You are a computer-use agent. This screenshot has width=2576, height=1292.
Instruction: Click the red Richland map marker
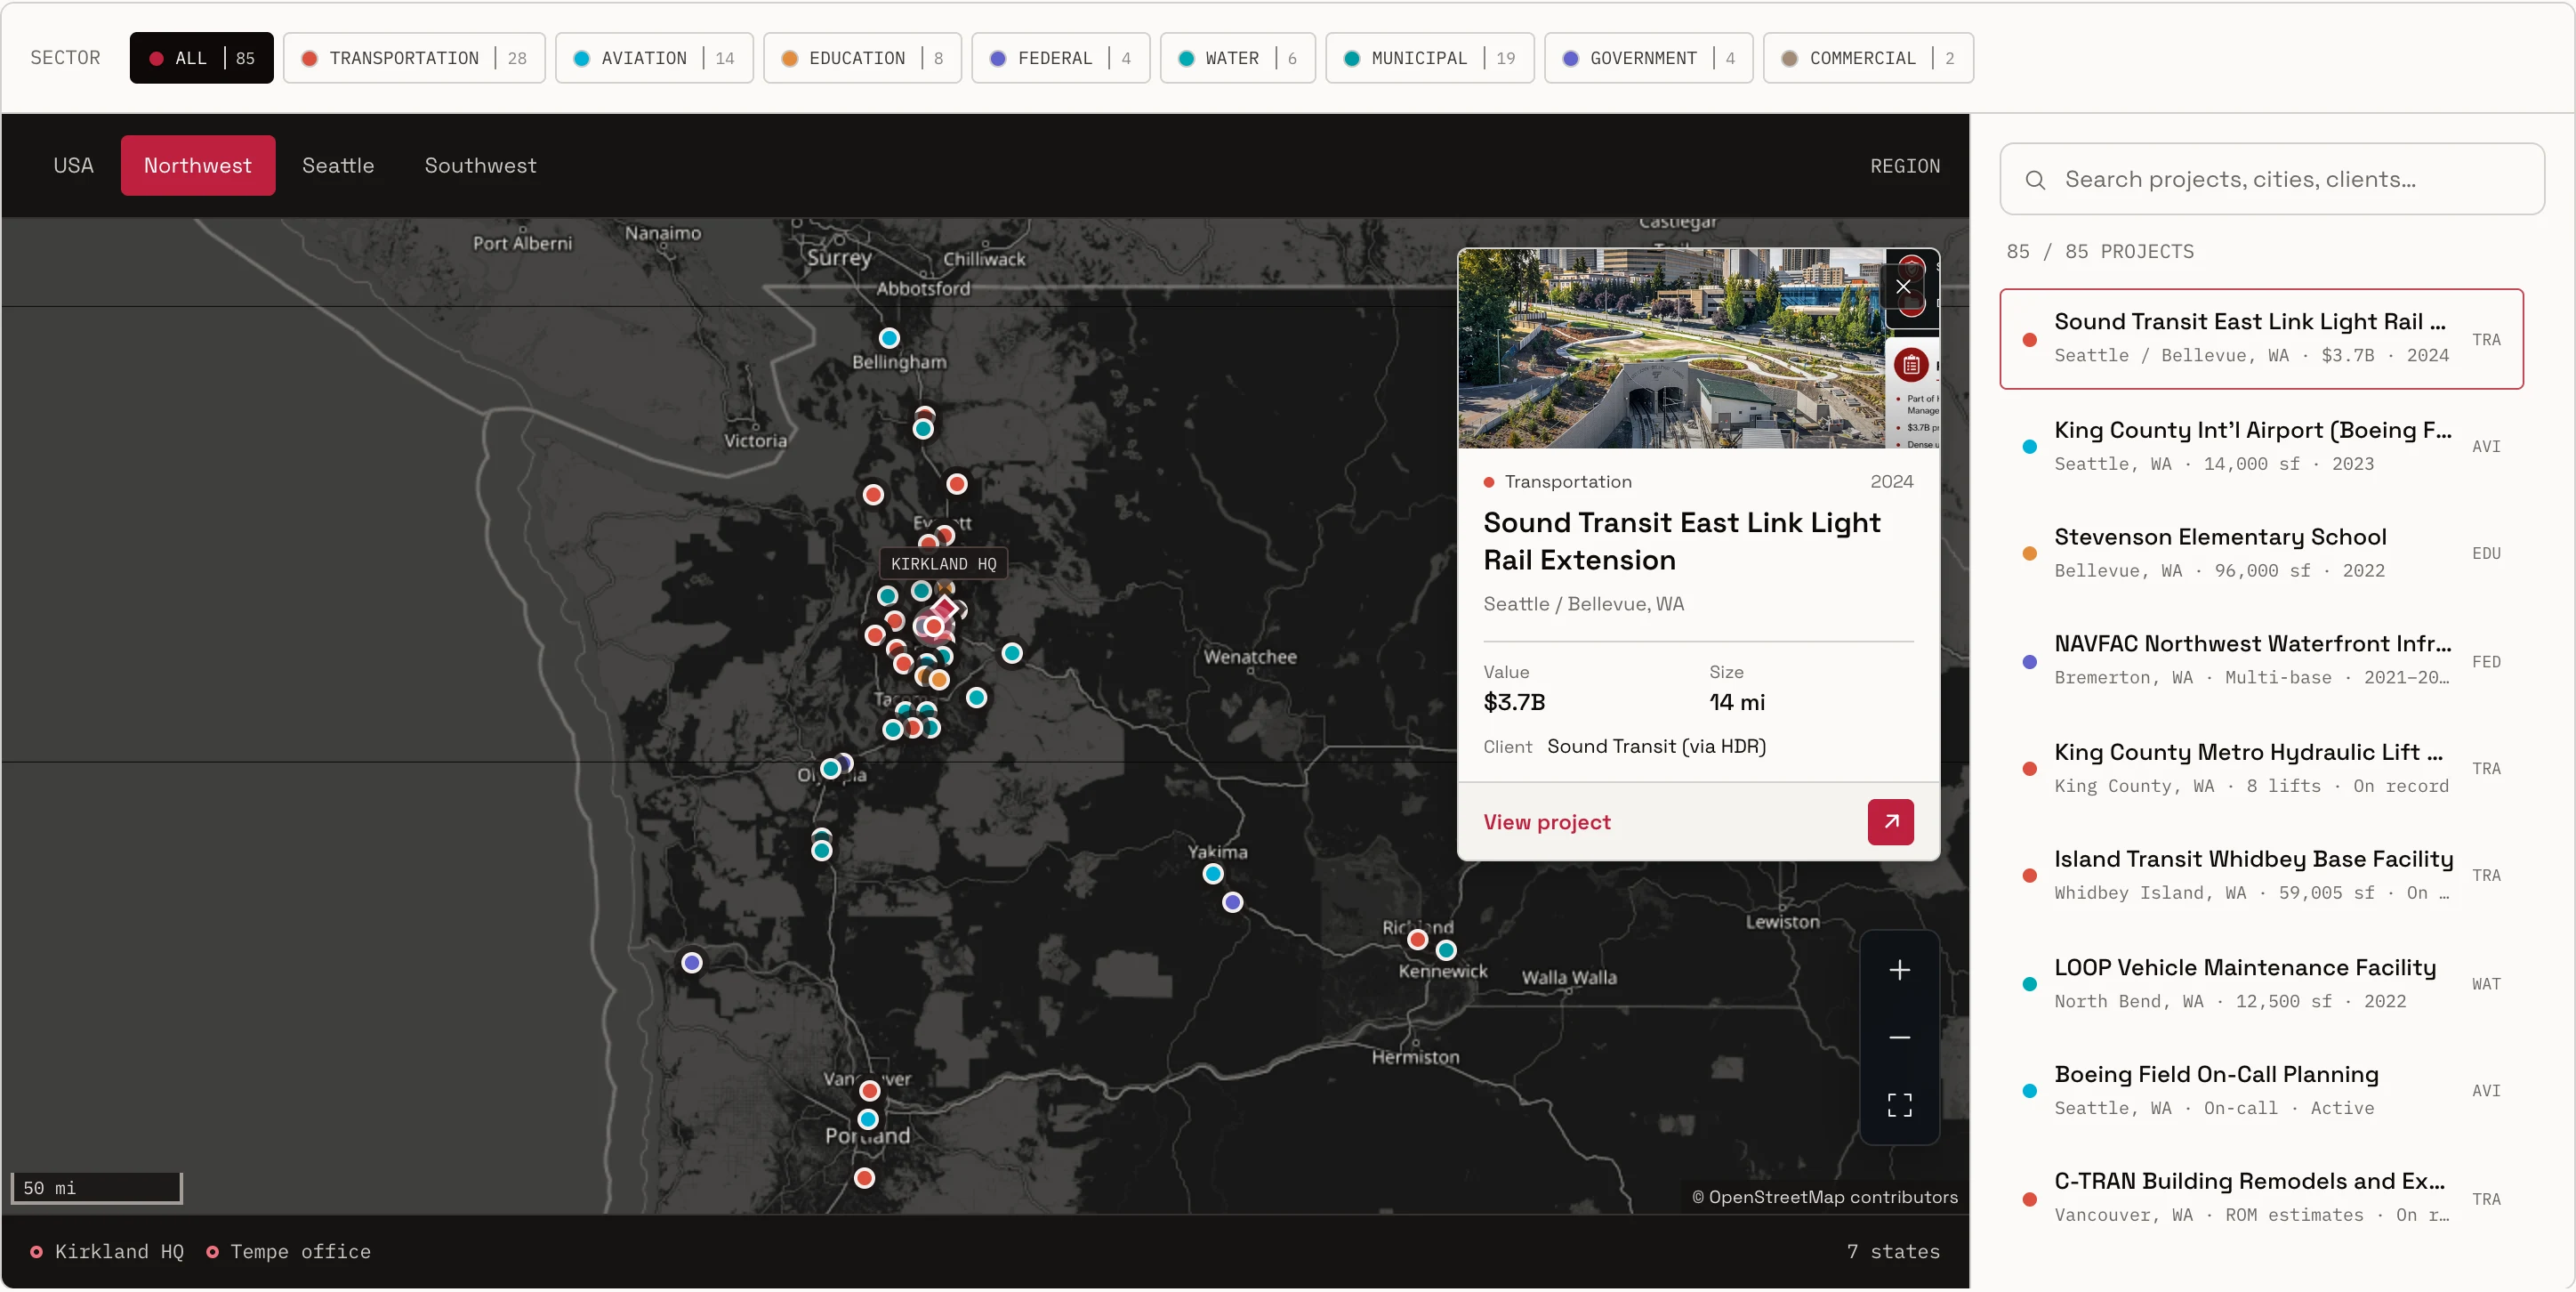[x=1417, y=939]
